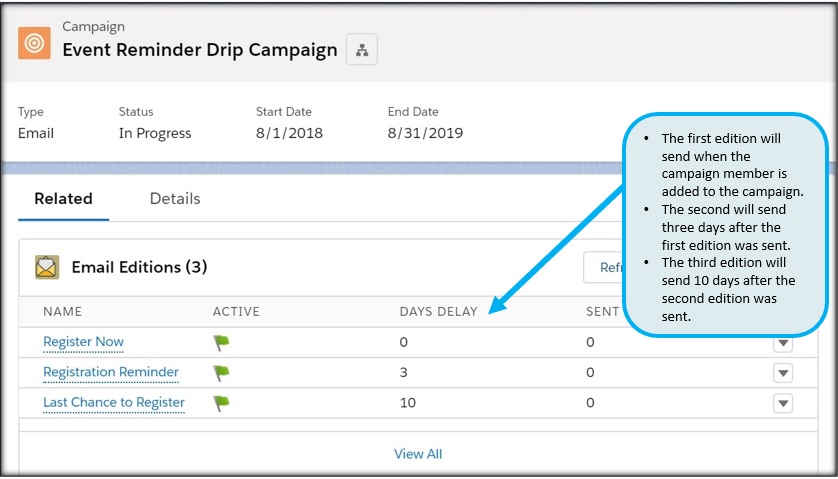Click View All email editions
The image size is (838, 479).
[418, 454]
